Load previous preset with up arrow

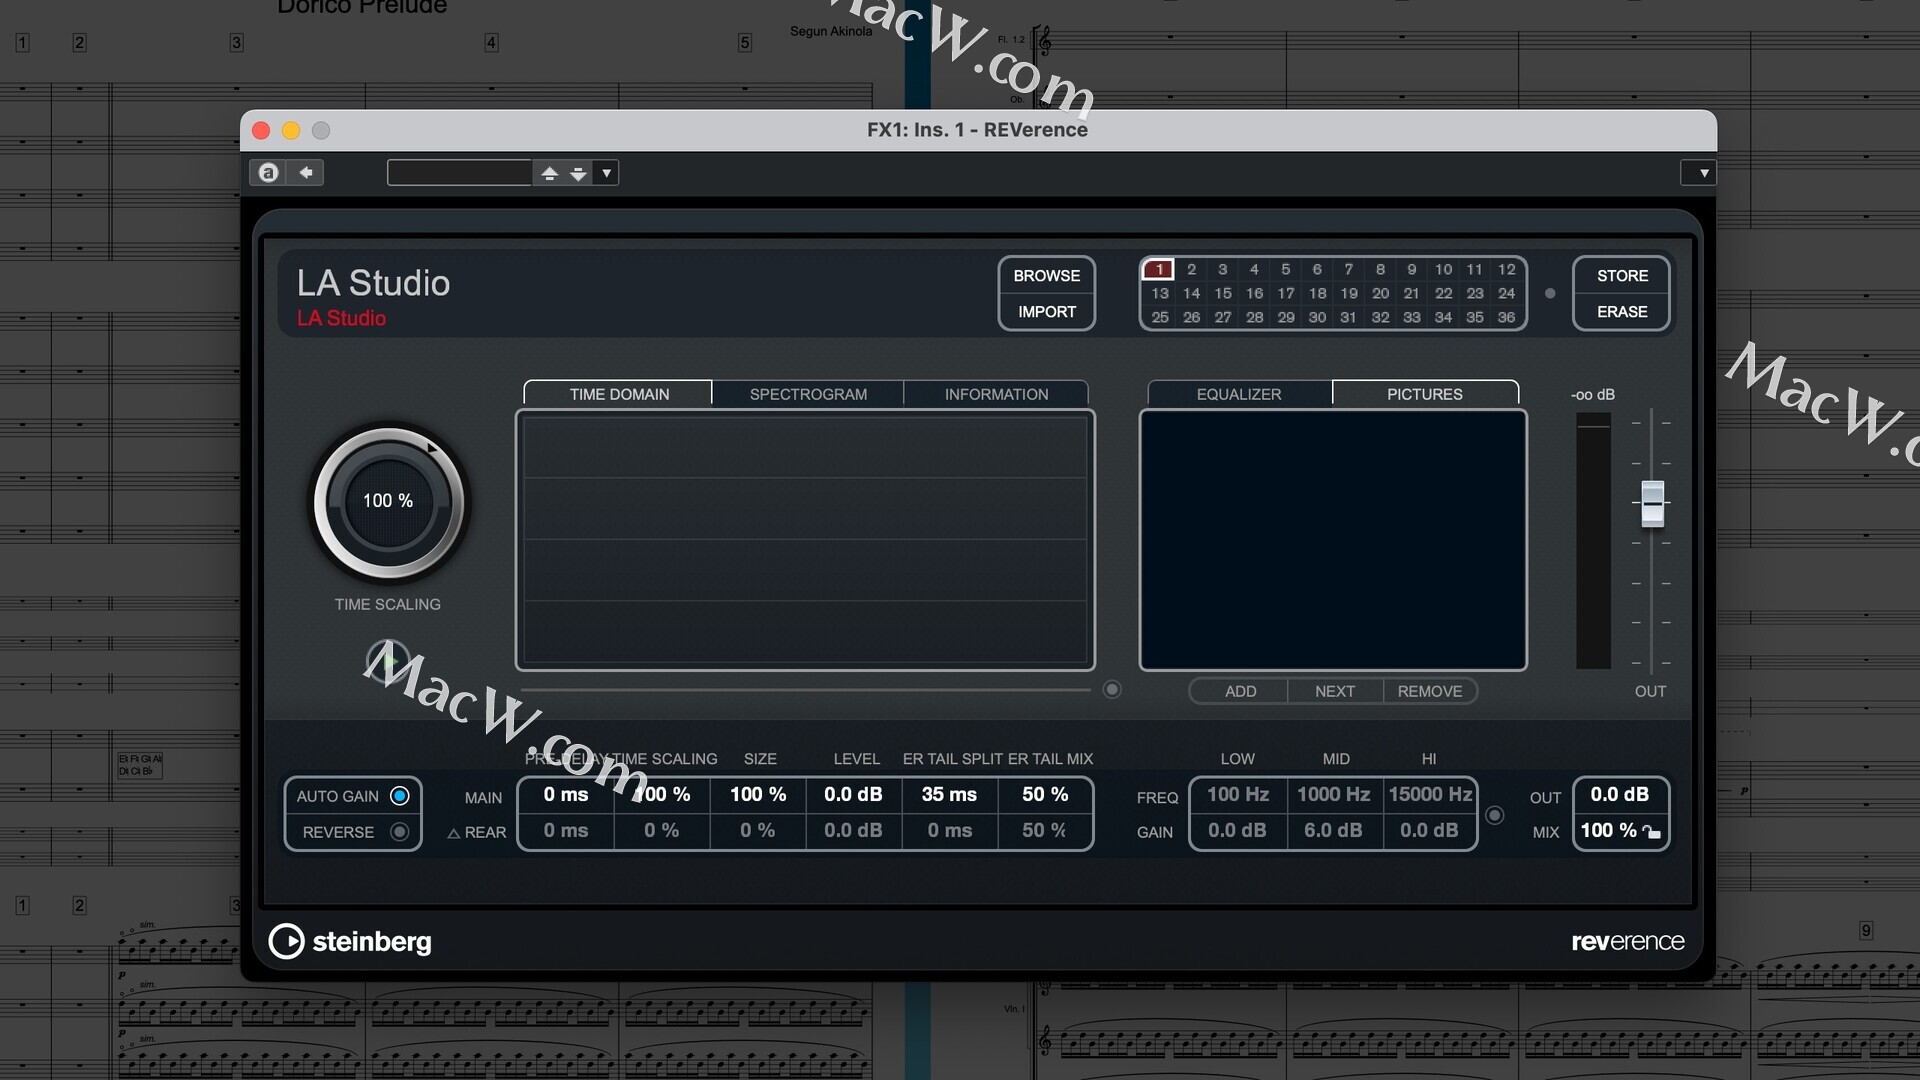click(549, 173)
